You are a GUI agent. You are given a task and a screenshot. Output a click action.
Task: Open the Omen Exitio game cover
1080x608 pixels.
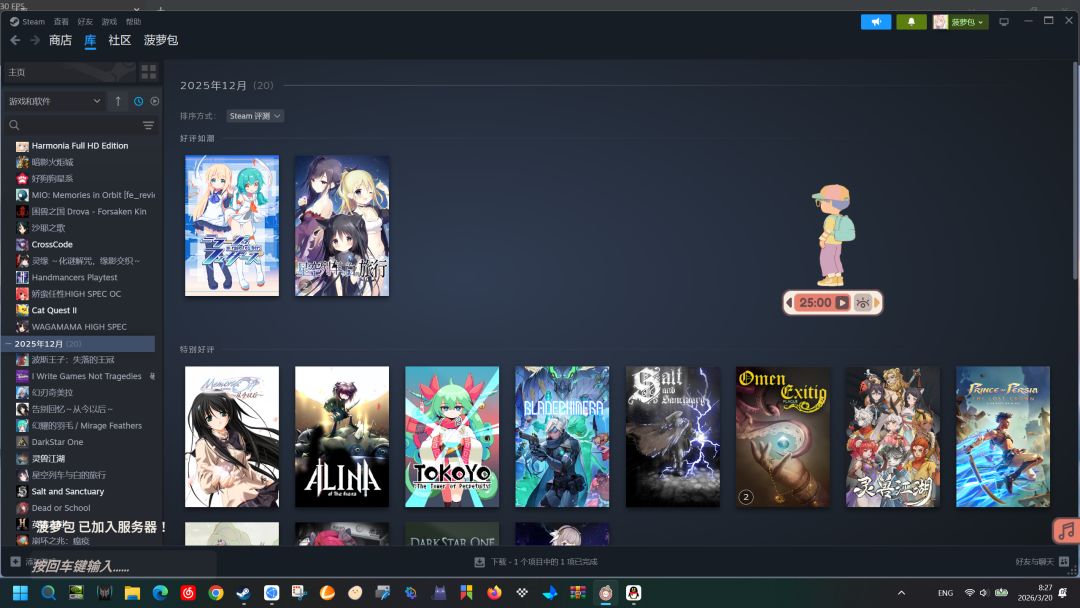click(x=782, y=437)
